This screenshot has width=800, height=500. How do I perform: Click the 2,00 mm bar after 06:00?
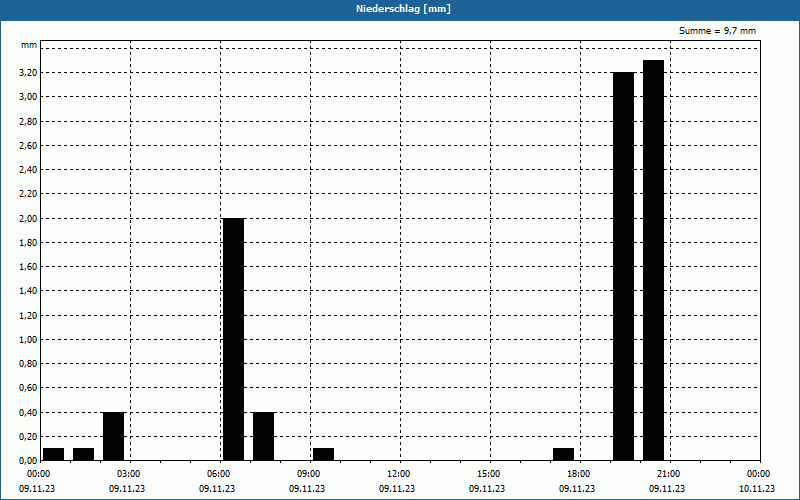234,339
